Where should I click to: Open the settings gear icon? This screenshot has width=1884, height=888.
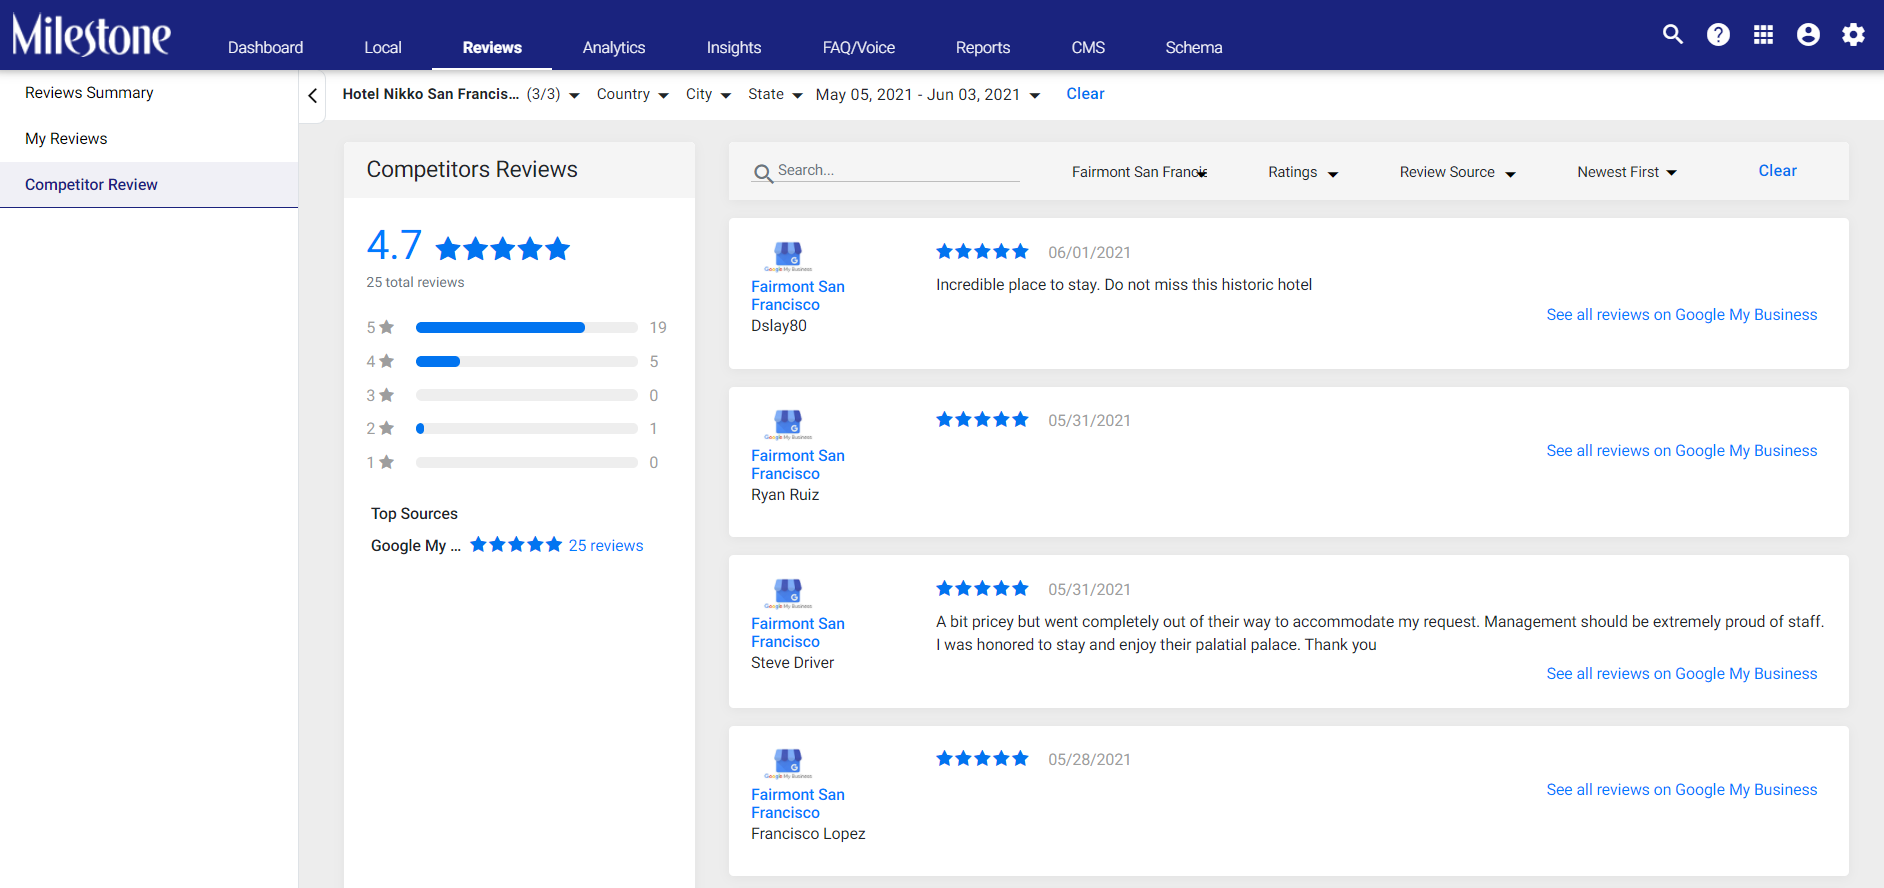point(1853,35)
